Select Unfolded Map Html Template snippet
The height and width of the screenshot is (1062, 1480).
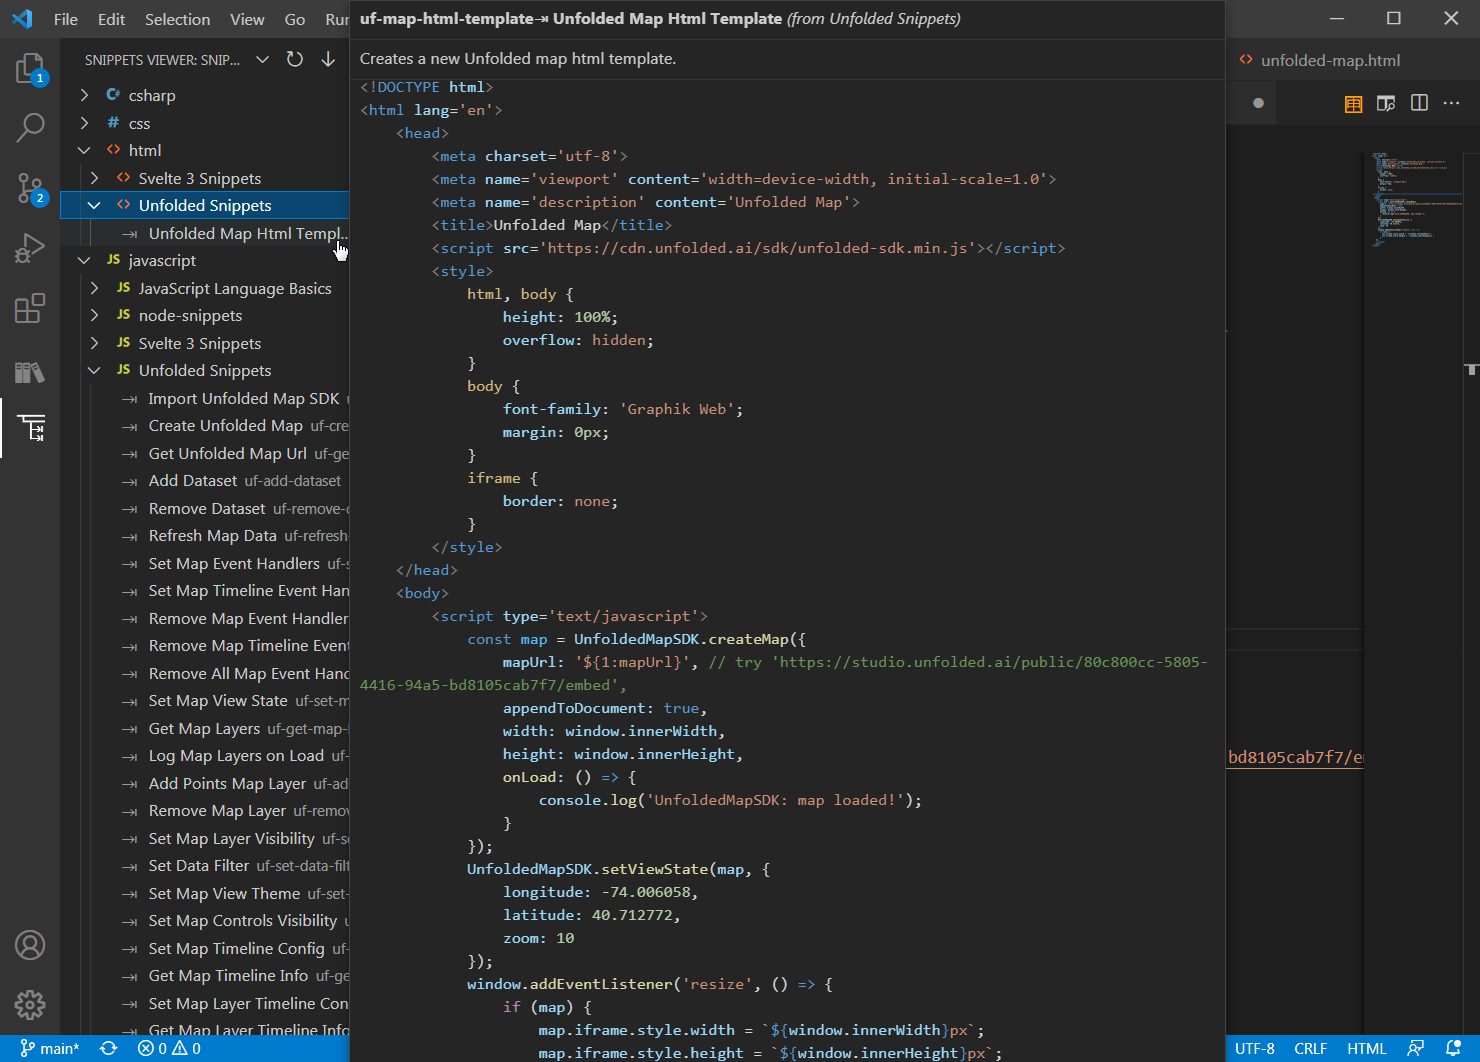tap(205, 233)
